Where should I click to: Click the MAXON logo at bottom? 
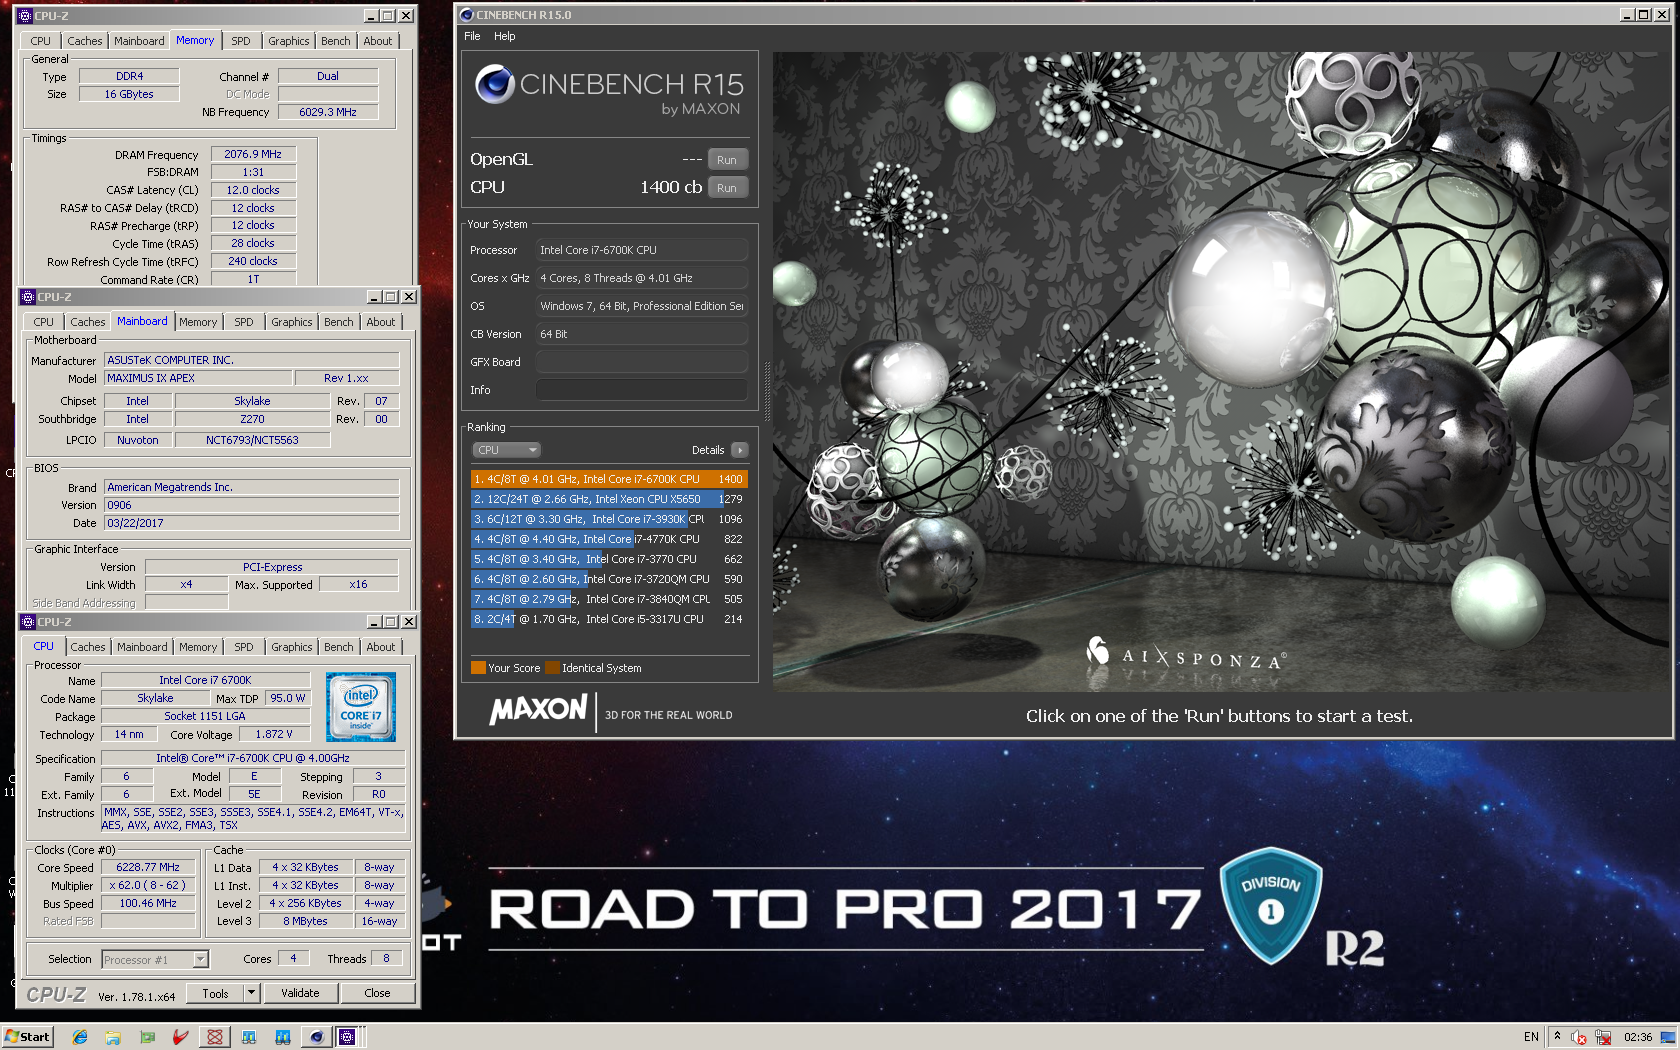click(x=539, y=710)
